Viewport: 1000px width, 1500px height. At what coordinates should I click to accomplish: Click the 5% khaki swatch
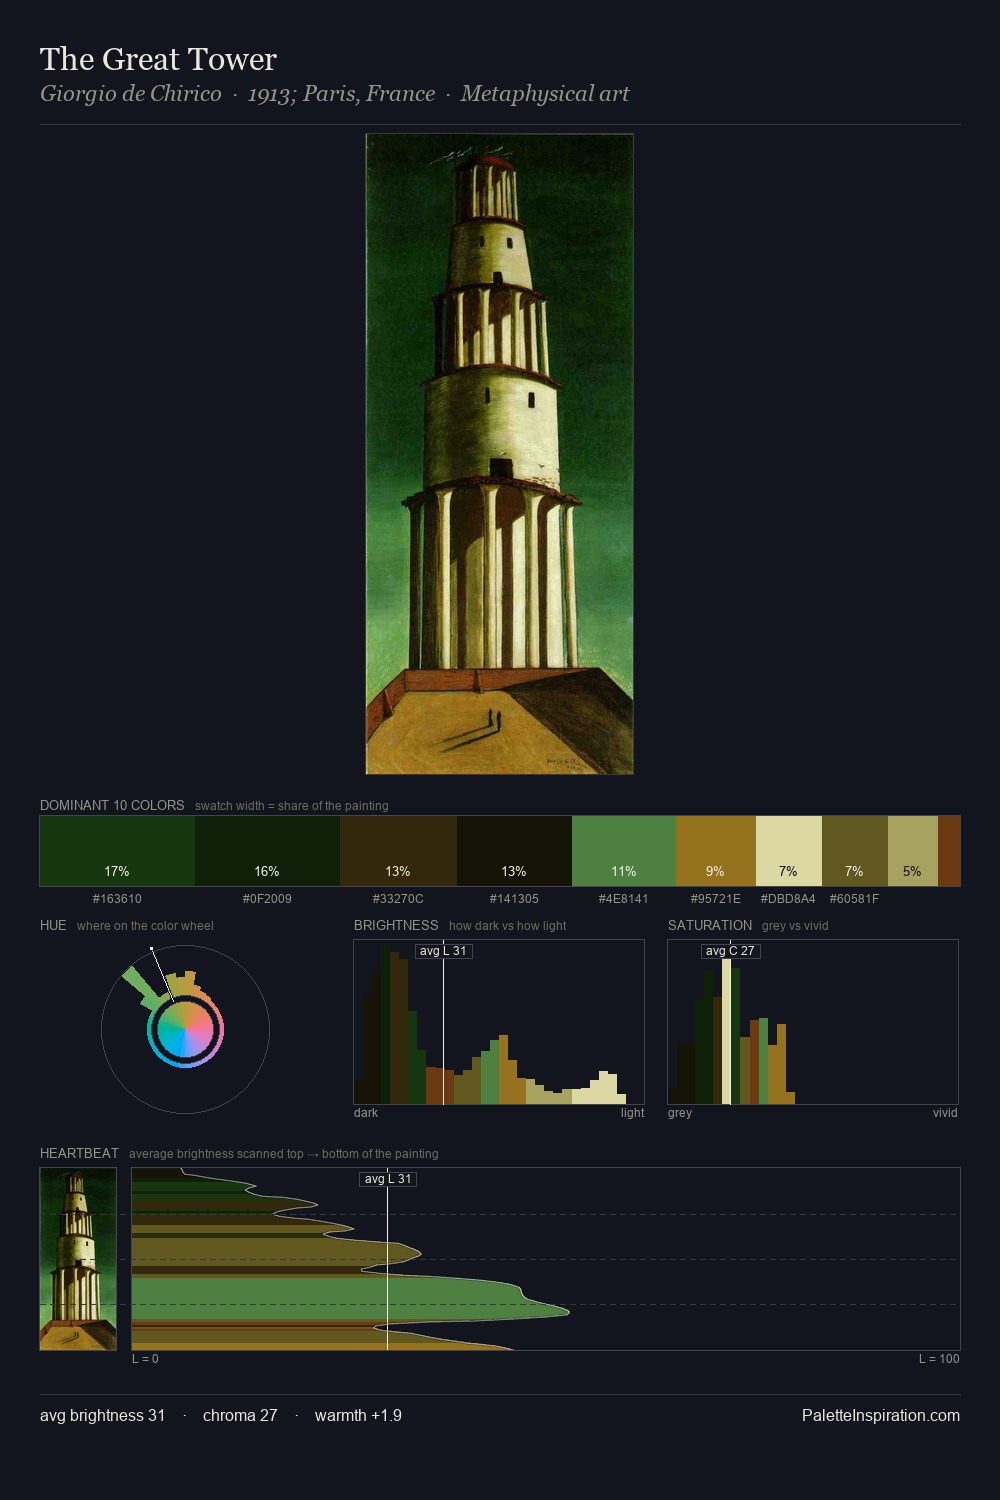913,851
